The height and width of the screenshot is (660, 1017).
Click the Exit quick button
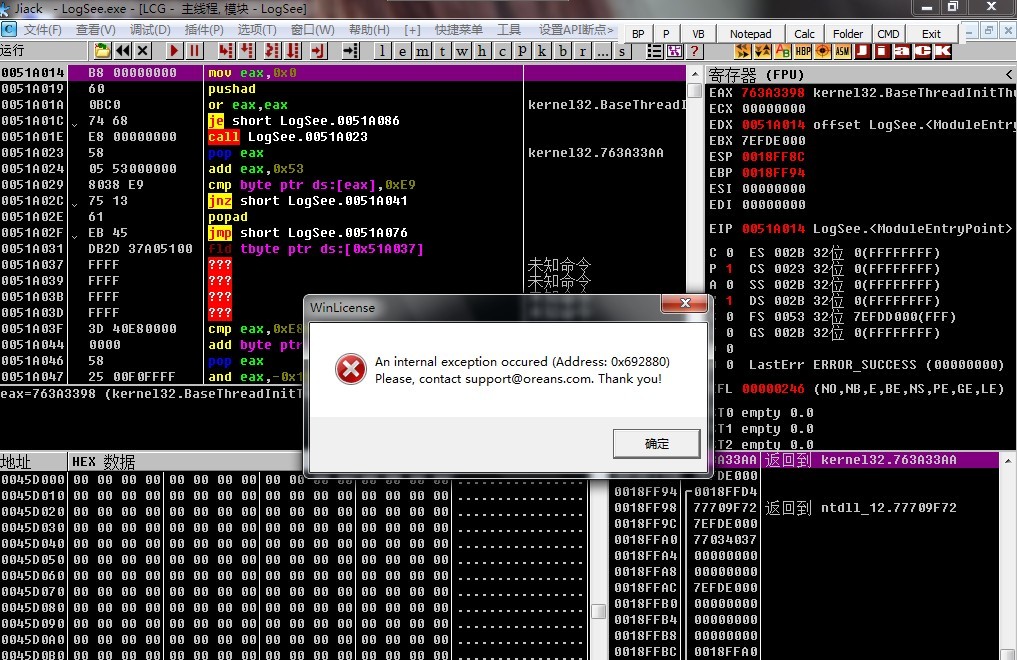(x=931, y=34)
